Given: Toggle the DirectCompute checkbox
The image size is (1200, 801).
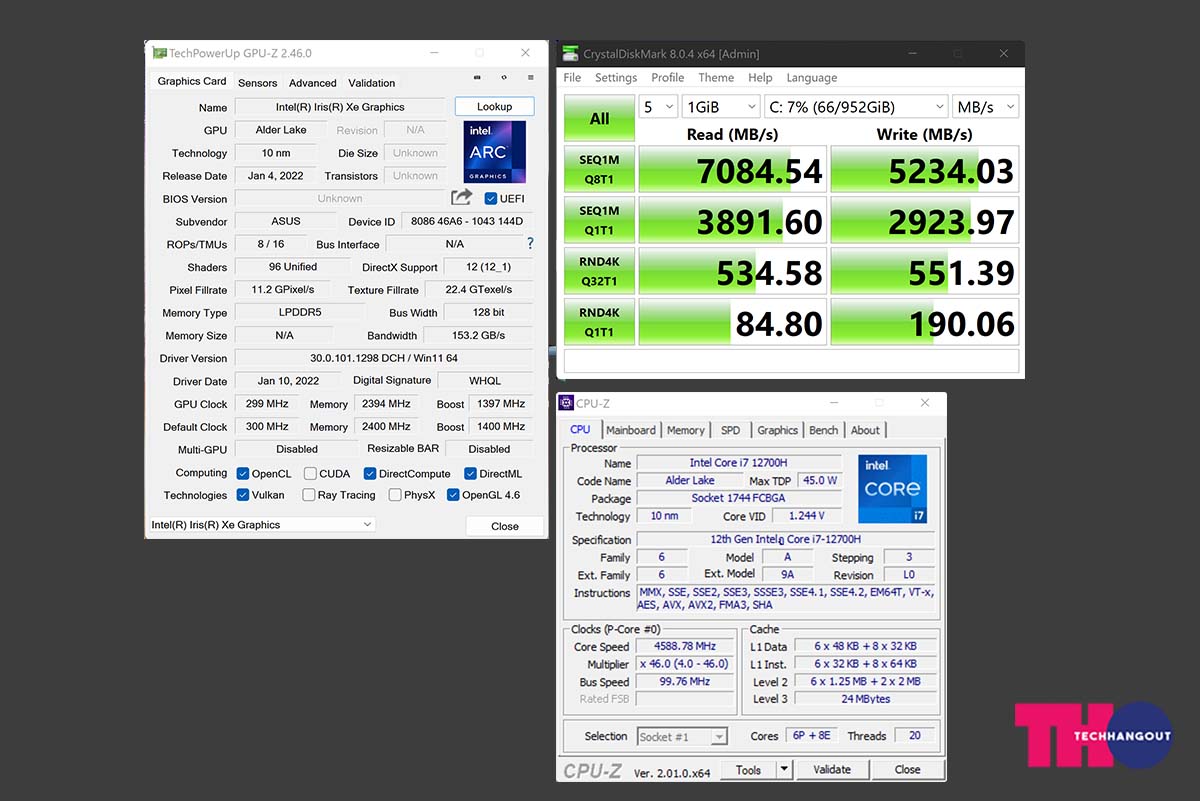Looking at the screenshot, I should pos(370,474).
